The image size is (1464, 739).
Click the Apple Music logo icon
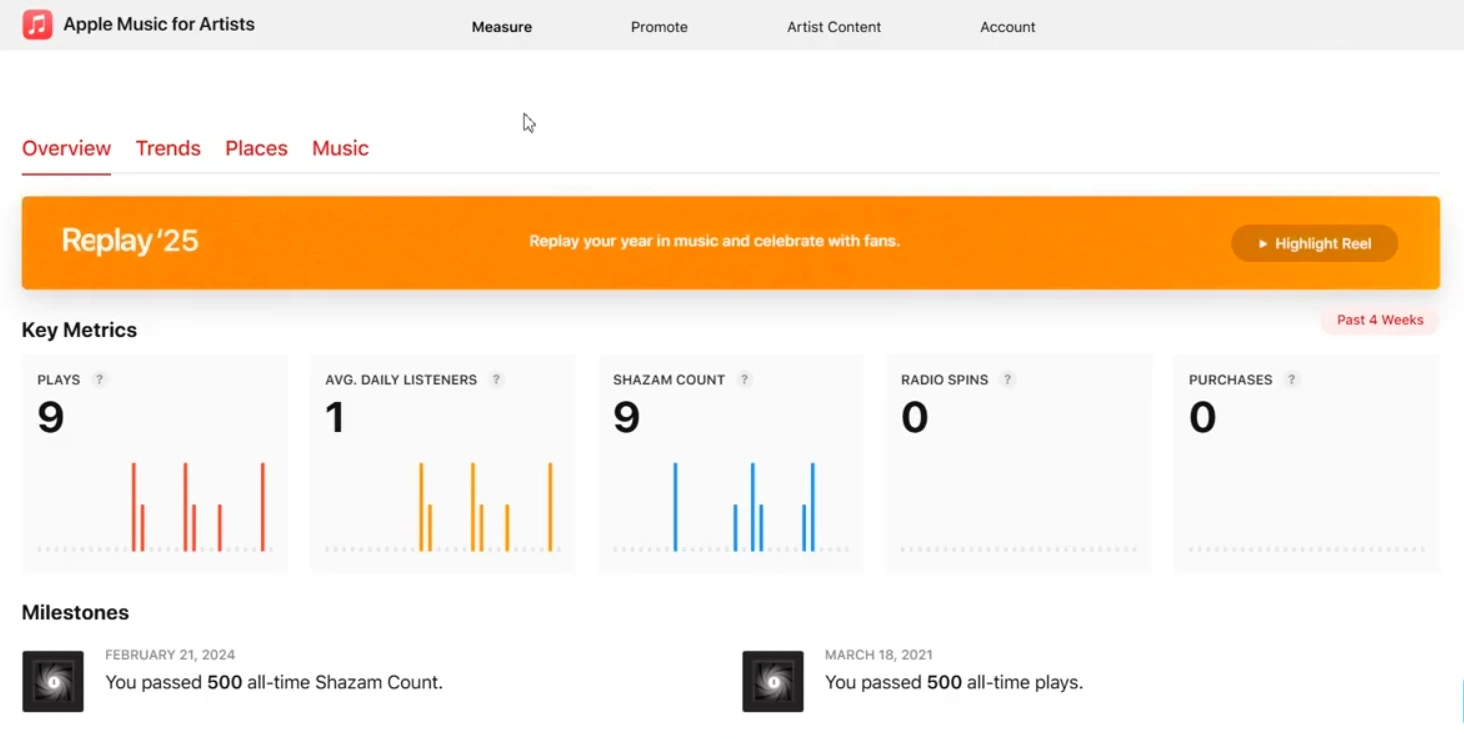37,24
